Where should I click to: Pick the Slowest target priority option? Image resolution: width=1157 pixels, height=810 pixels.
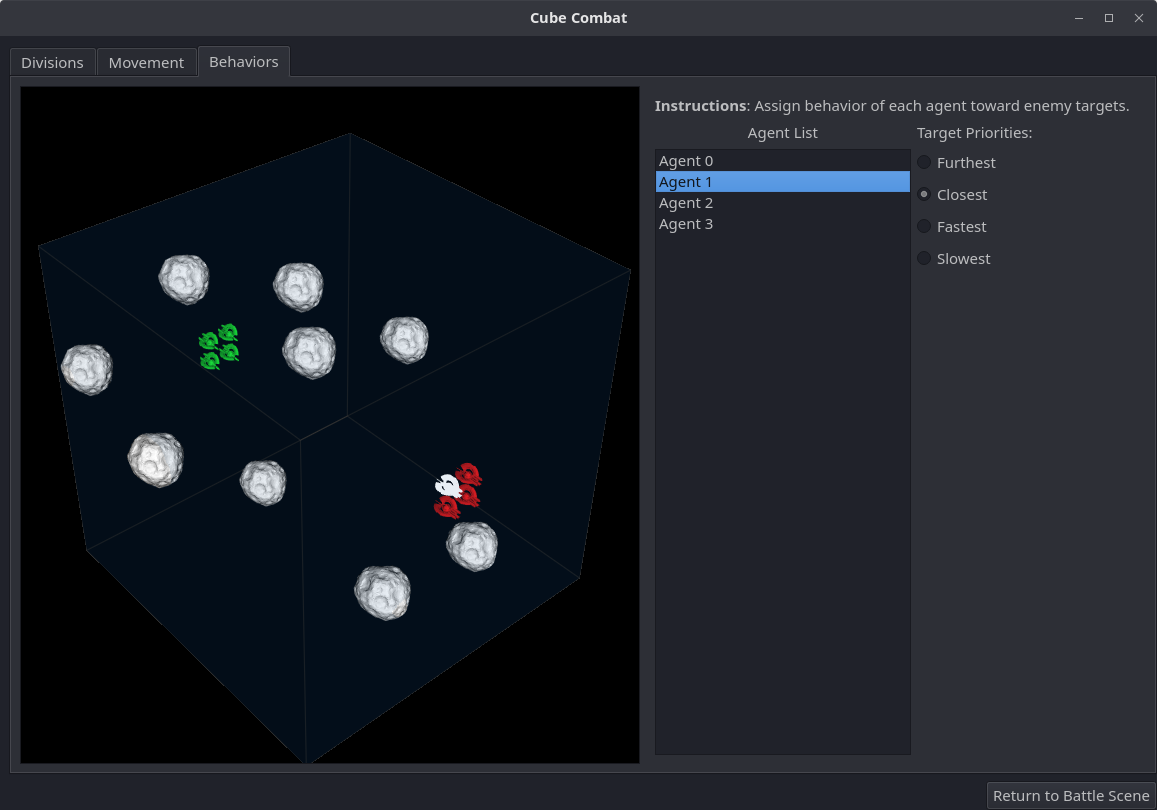(x=924, y=258)
